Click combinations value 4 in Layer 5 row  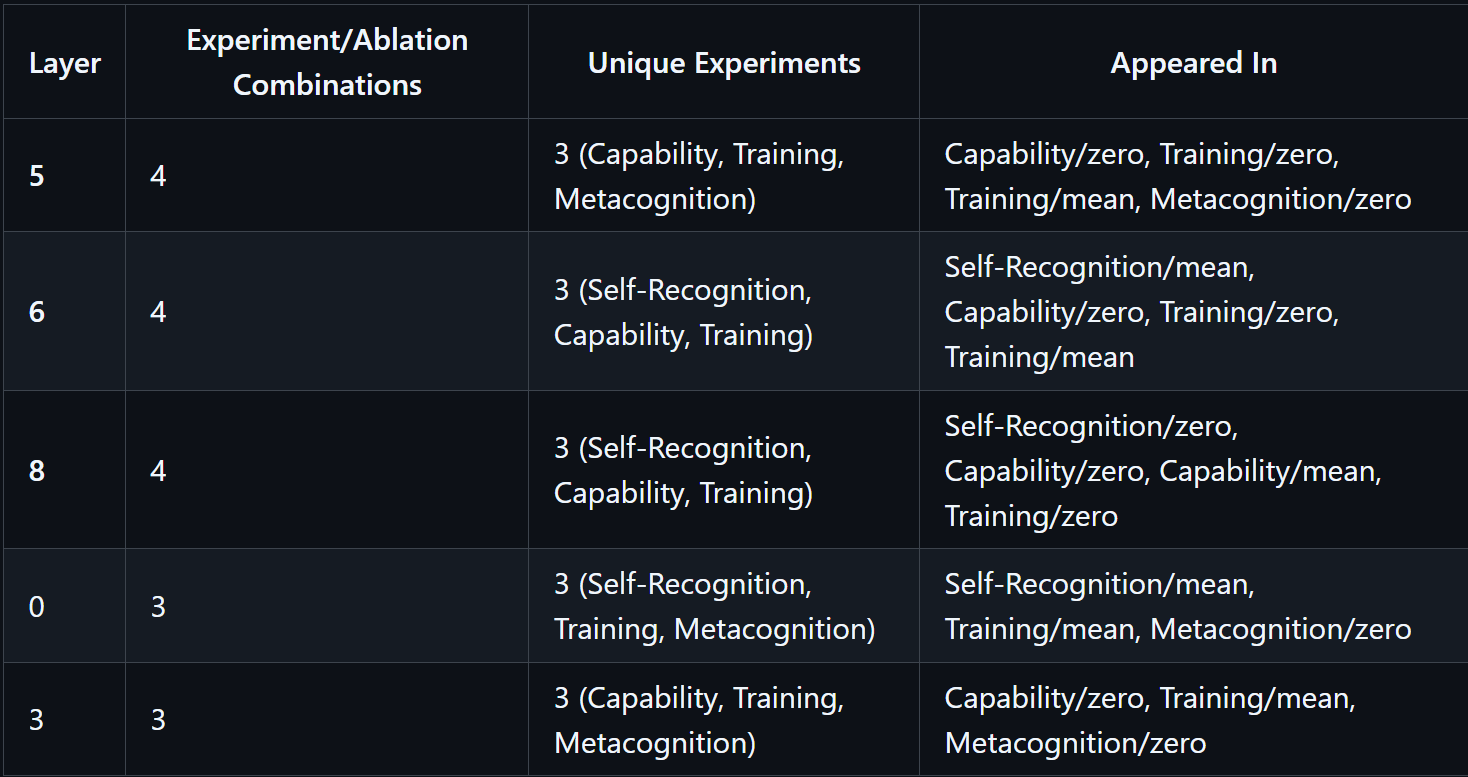[x=158, y=176]
